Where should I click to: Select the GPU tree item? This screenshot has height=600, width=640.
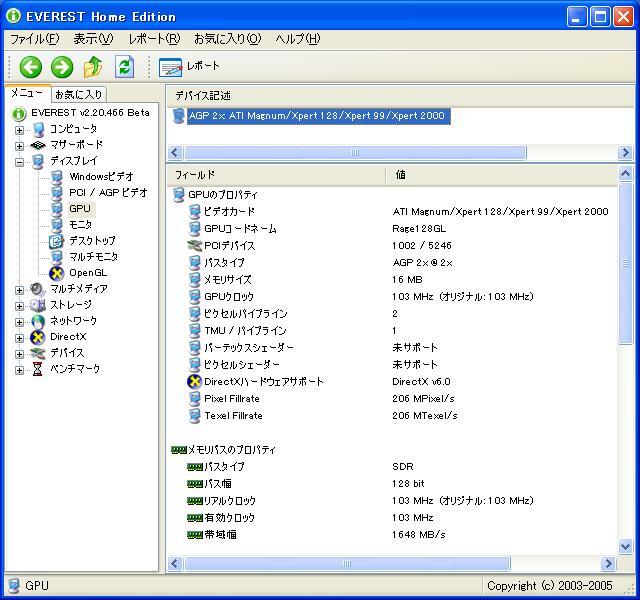(x=80, y=209)
